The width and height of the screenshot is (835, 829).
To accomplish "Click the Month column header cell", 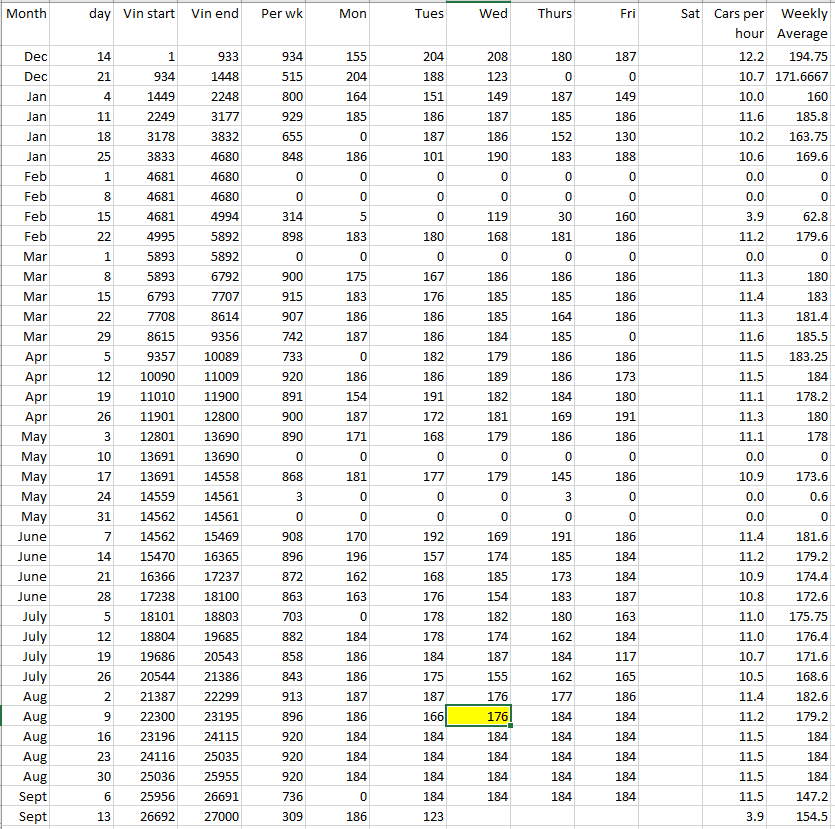I will (x=28, y=15).
